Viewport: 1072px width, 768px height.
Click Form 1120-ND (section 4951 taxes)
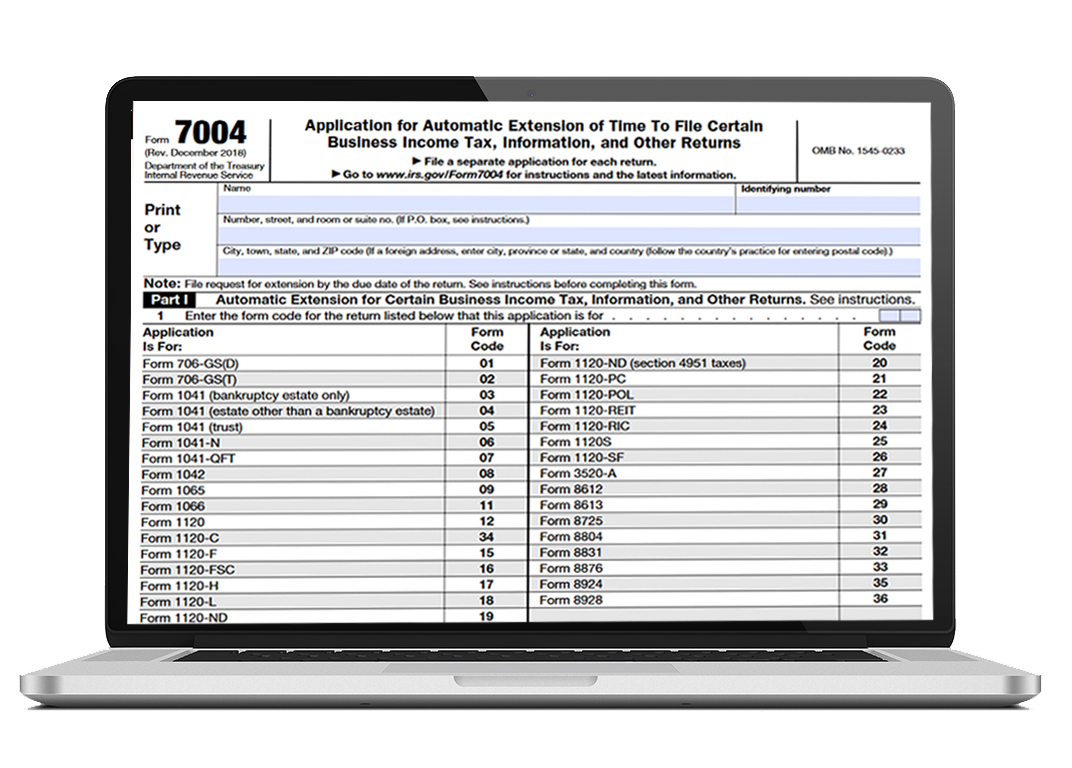(643, 363)
